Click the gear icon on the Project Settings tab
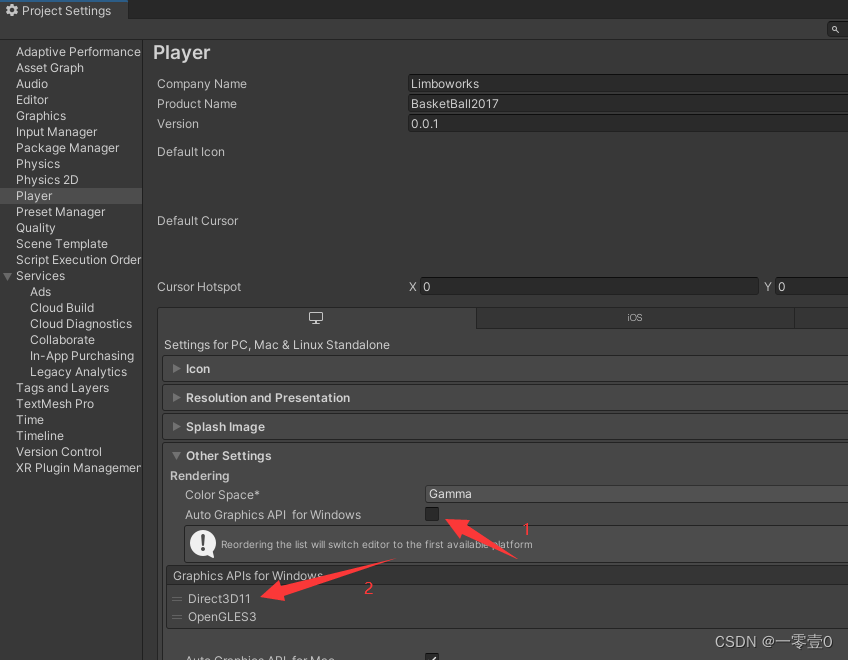Screen dimensions: 848x660 tap(12, 11)
